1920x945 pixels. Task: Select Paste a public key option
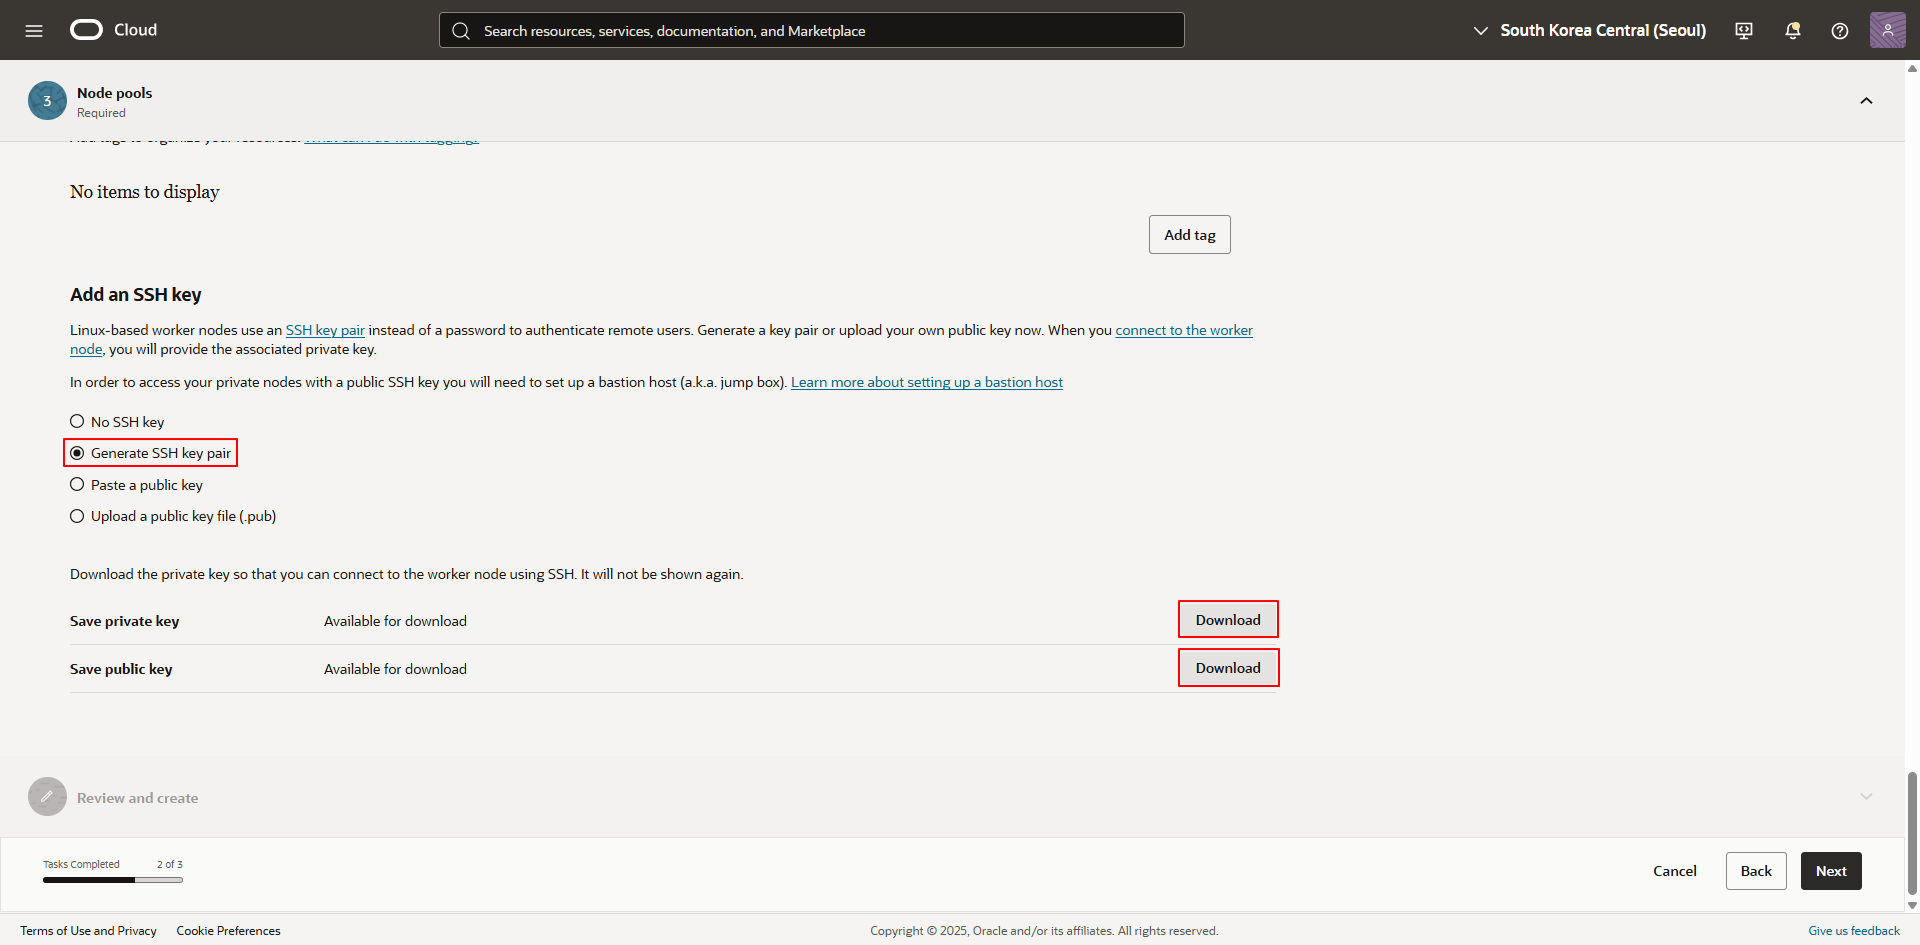77,485
